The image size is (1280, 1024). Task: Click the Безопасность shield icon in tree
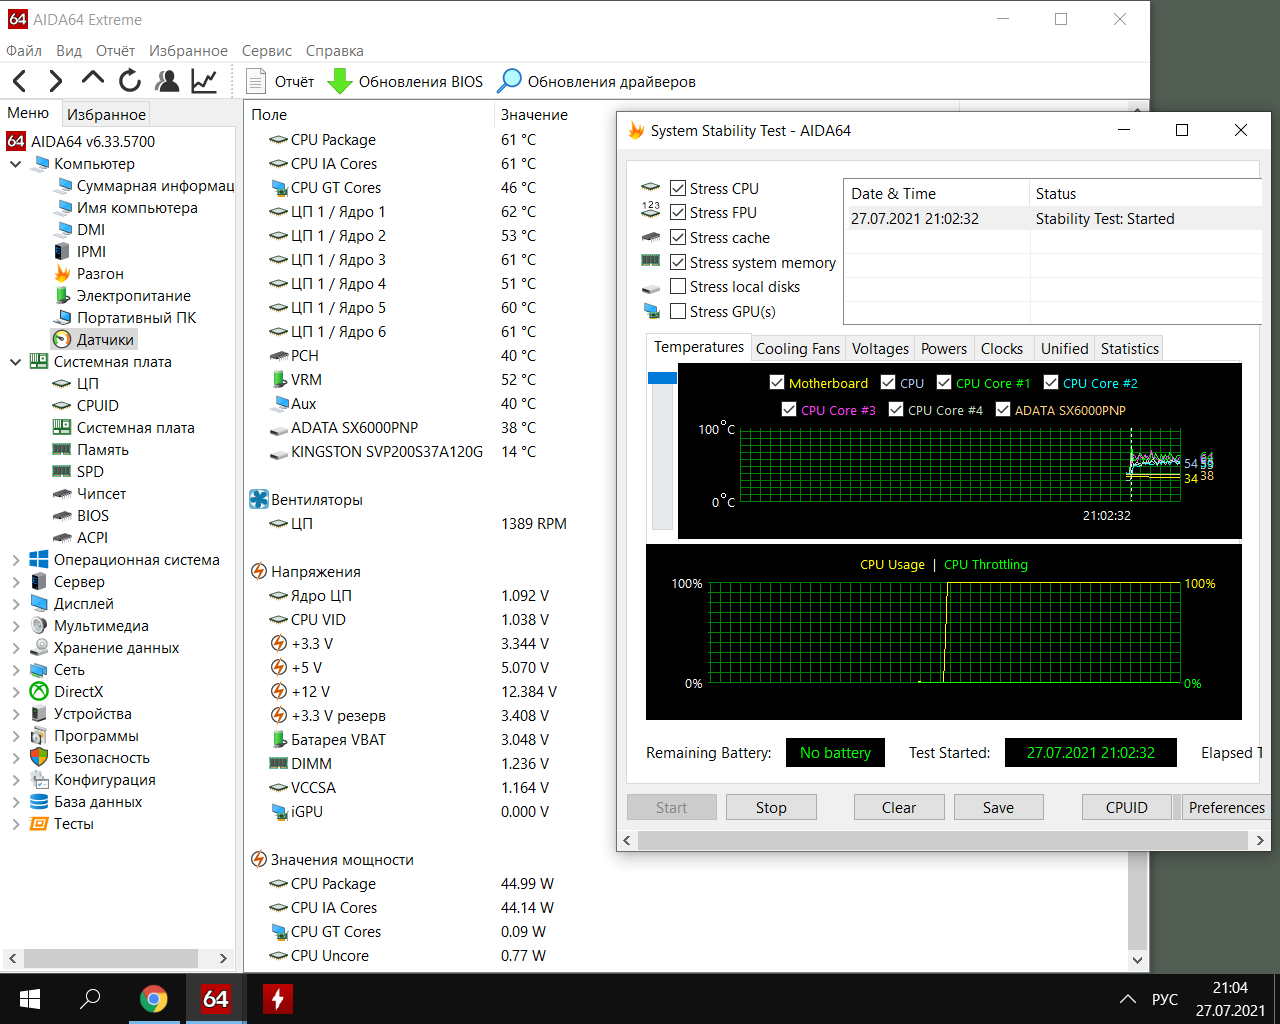click(x=39, y=758)
